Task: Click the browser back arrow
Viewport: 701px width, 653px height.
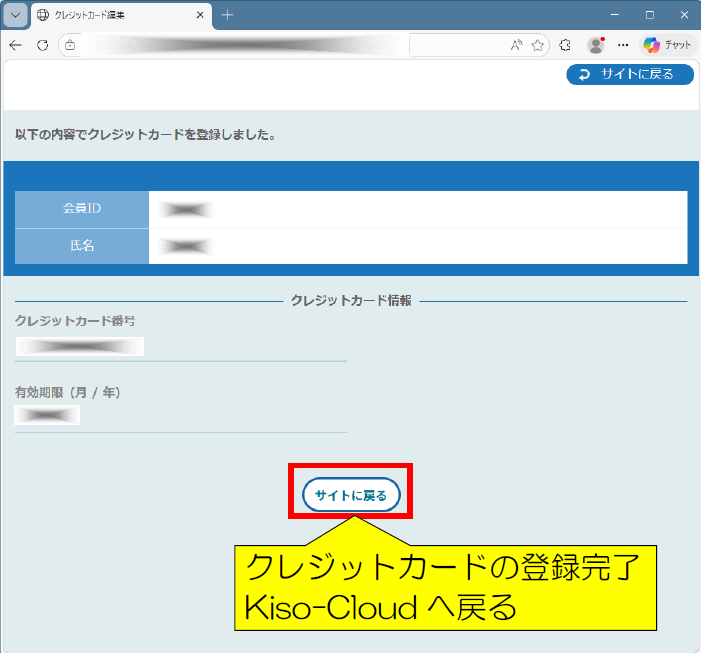Action: click(15, 45)
